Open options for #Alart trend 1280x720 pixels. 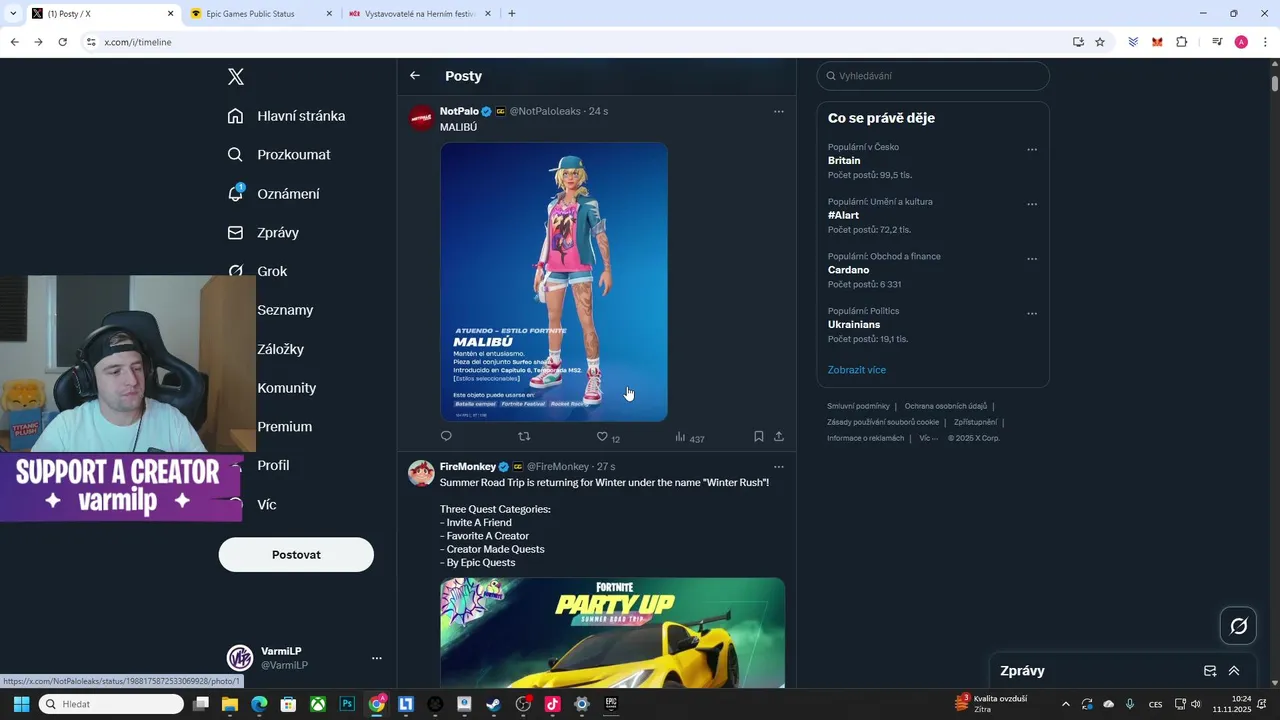click(x=1032, y=204)
